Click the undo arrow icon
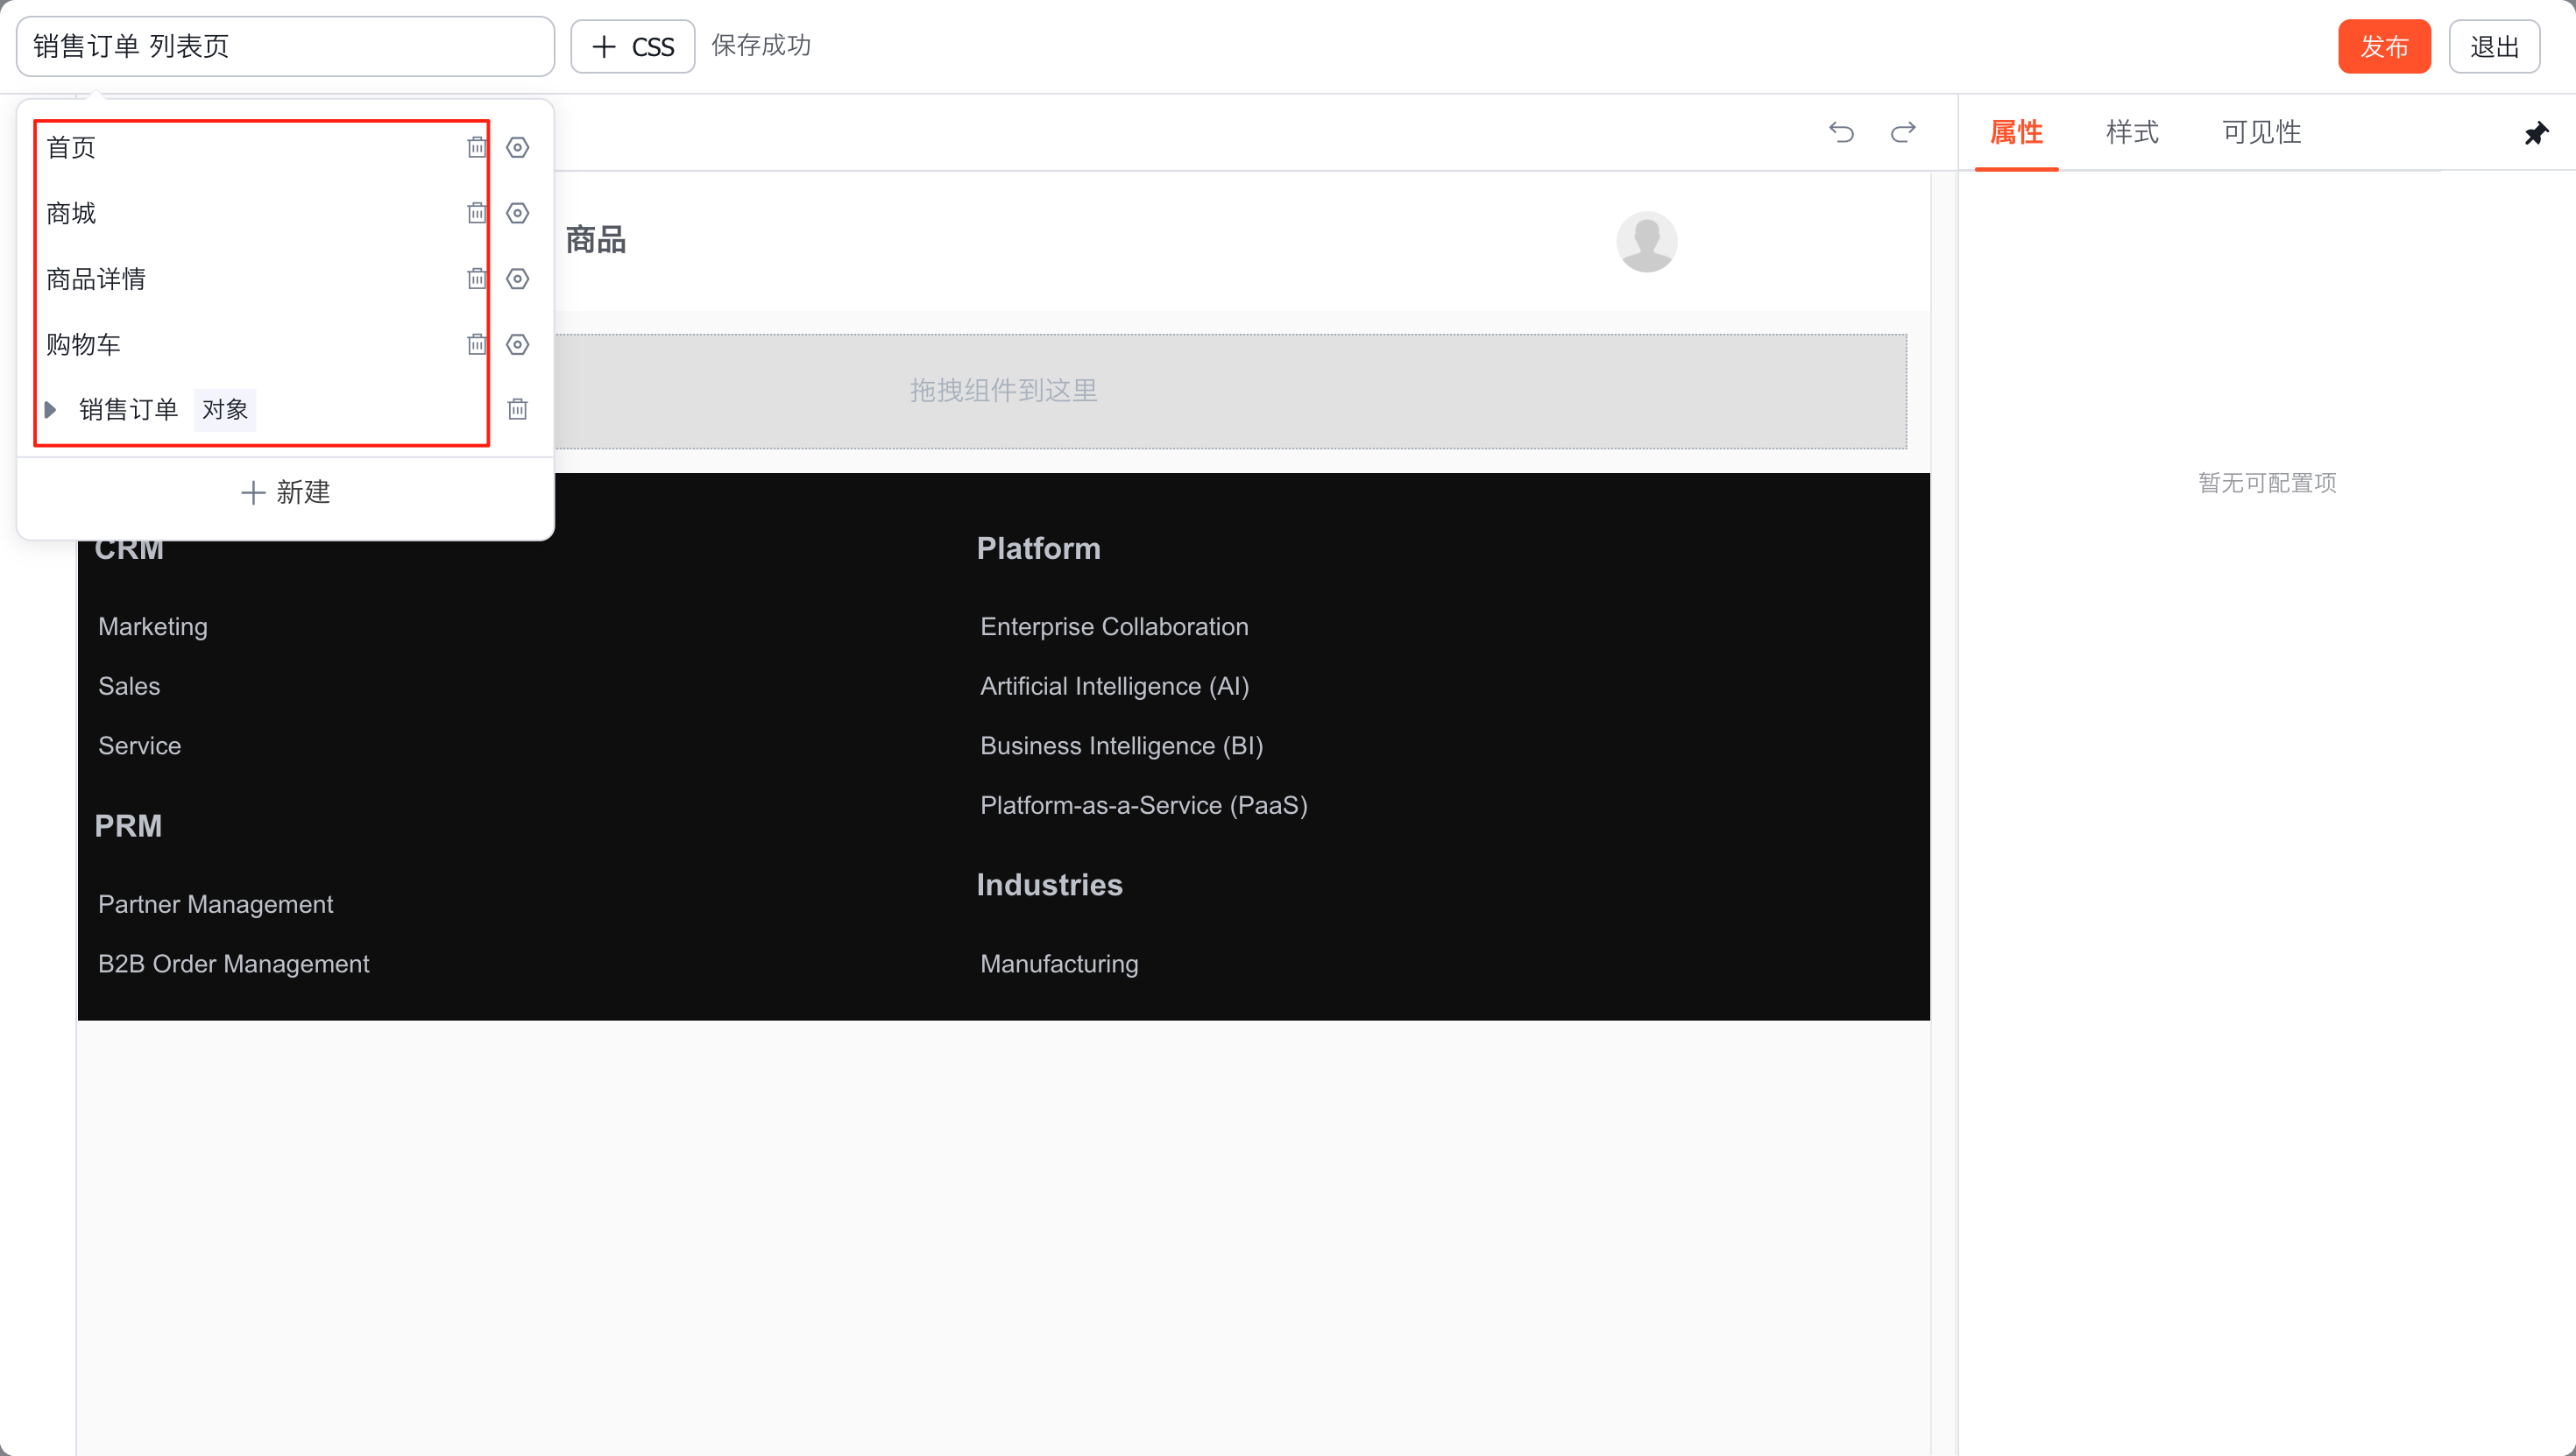This screenshot has width=2576, height=1456. 1841,132
